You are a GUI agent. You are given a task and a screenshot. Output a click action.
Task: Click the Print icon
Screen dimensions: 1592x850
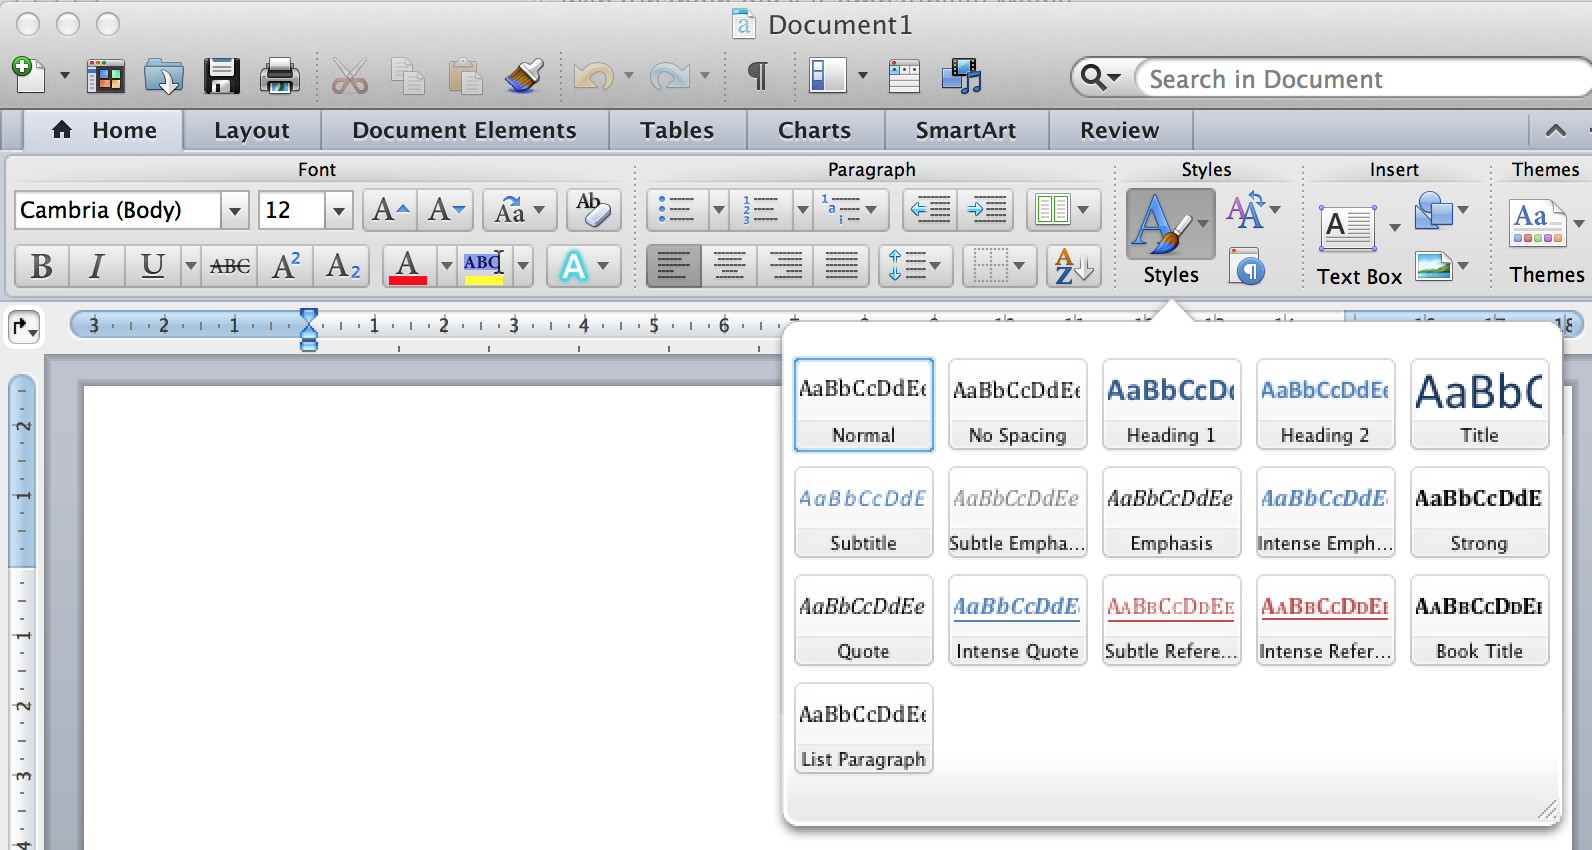pos(279,76)
